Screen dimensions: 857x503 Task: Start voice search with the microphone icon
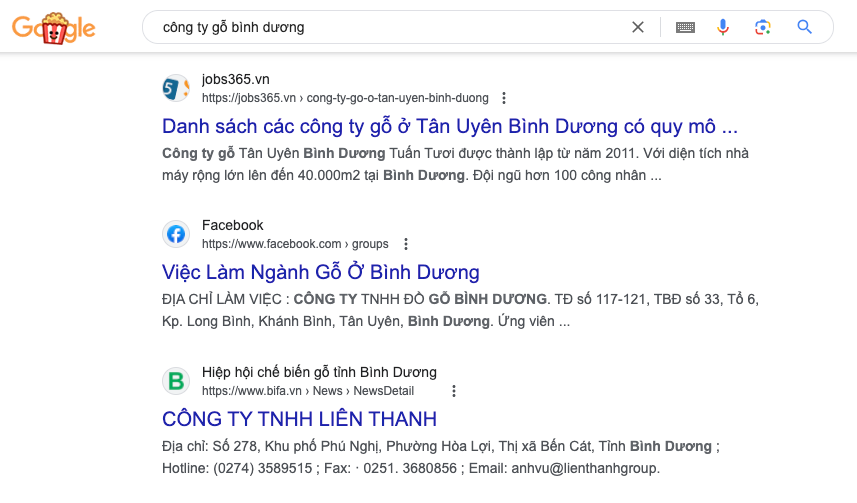[x=723, y=27]
